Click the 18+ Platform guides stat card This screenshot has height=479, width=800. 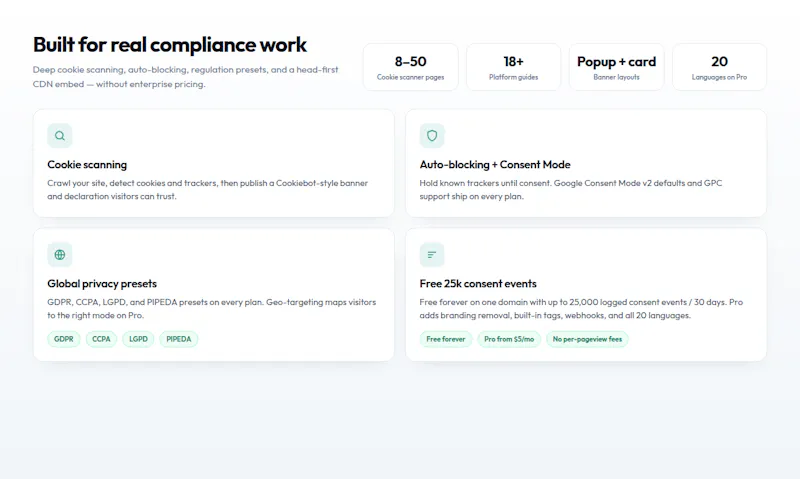(514, 67)
